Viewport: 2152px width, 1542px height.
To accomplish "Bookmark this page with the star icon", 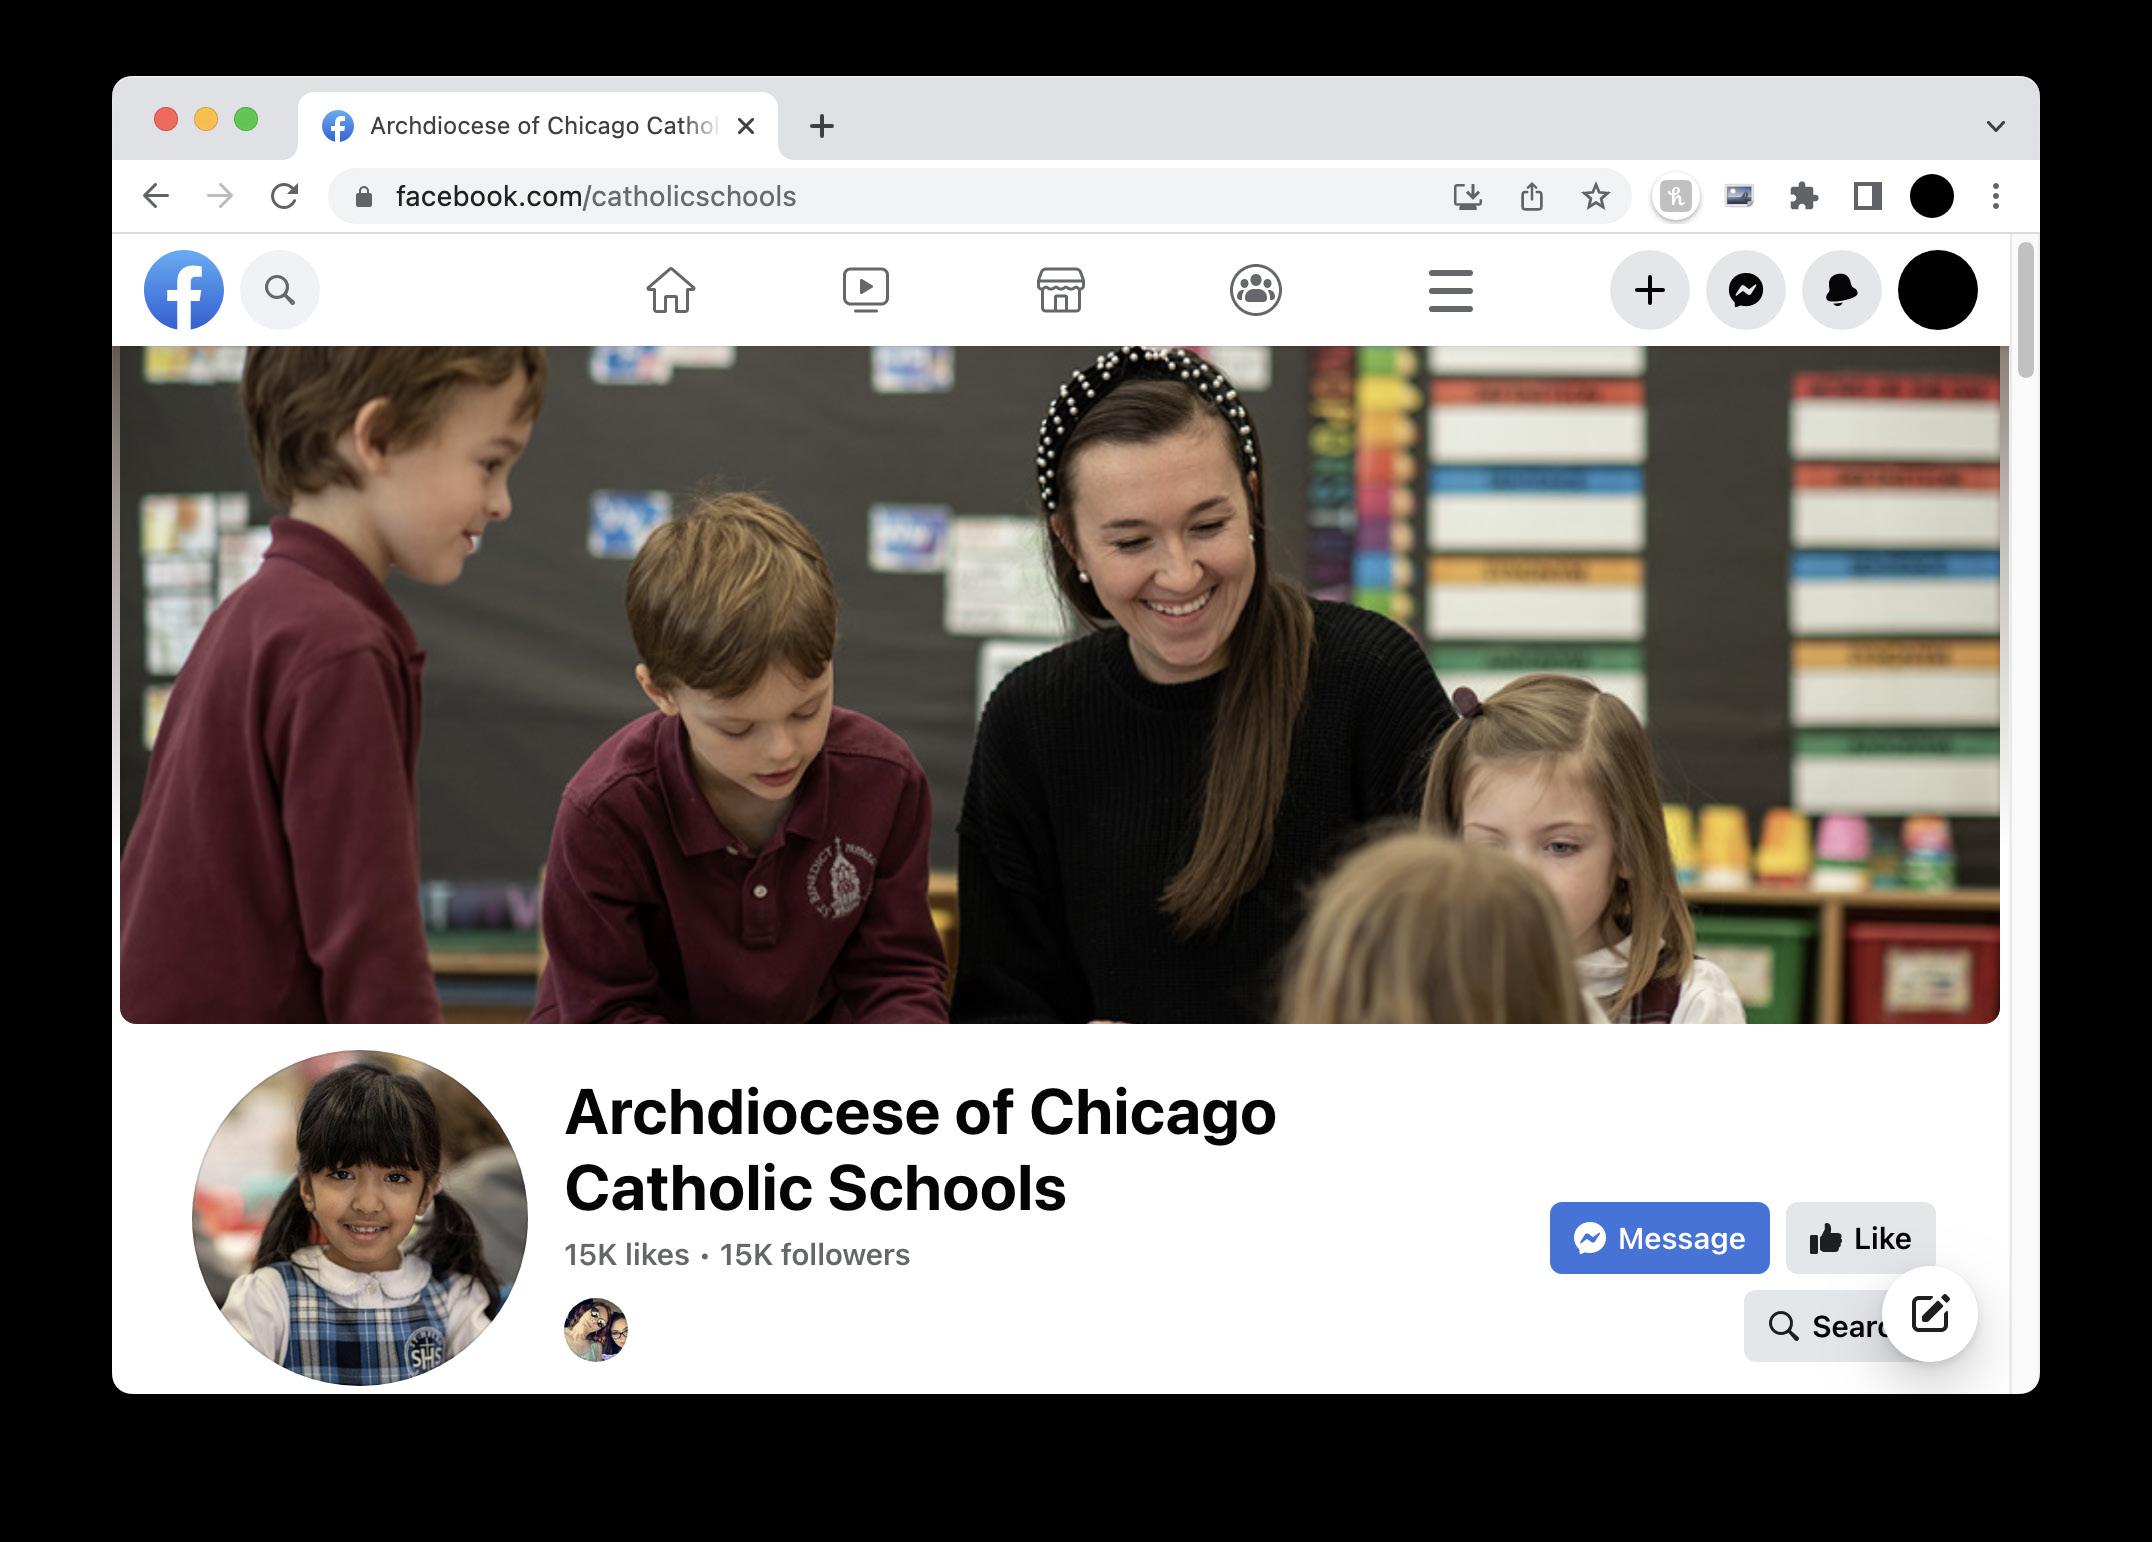I will click(x=1596, y=196).
